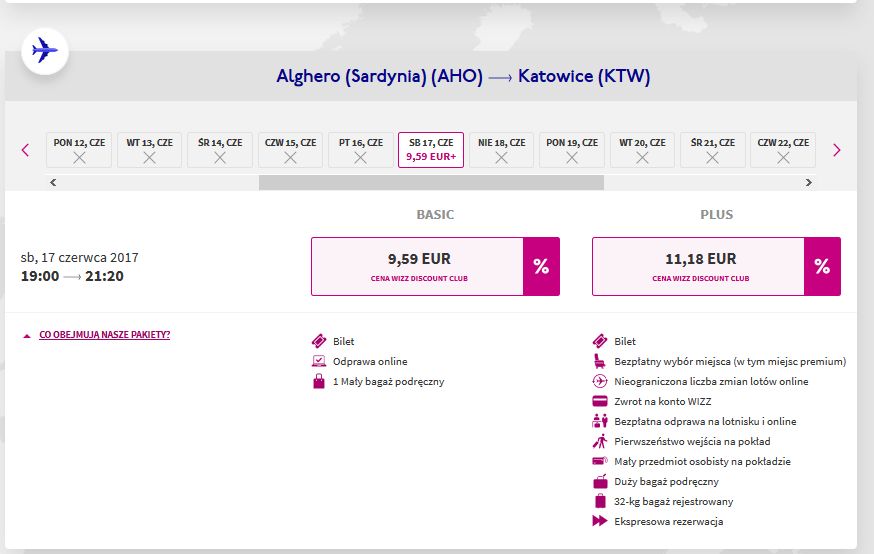Click the text '32-kg bagaż rejestrowany'
The width and height of the screenshot is (874, 554).
tap(674, 502)
